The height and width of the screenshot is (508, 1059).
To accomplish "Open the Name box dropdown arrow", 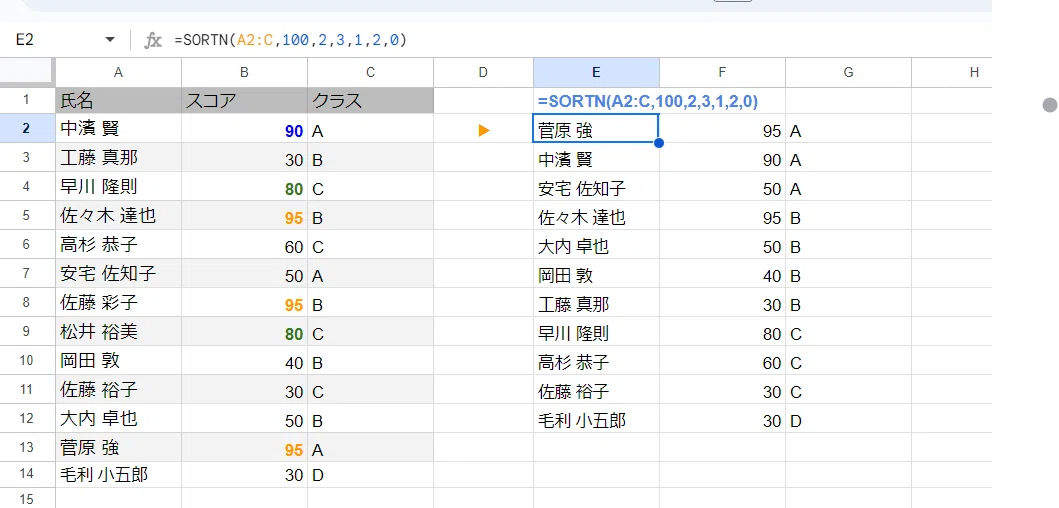I will [110, 41].
